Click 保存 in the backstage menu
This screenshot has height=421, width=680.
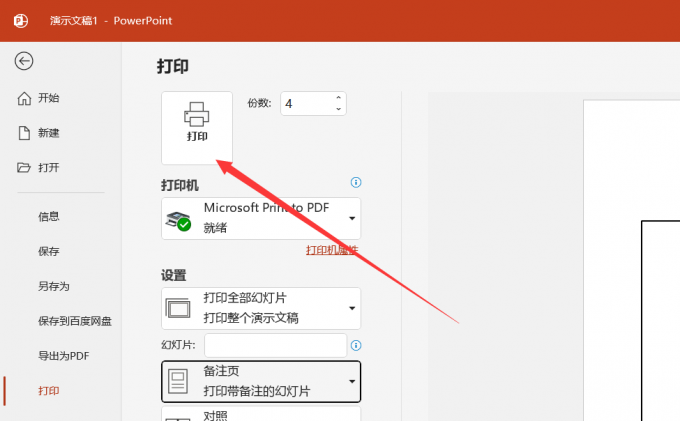point(49,251)
